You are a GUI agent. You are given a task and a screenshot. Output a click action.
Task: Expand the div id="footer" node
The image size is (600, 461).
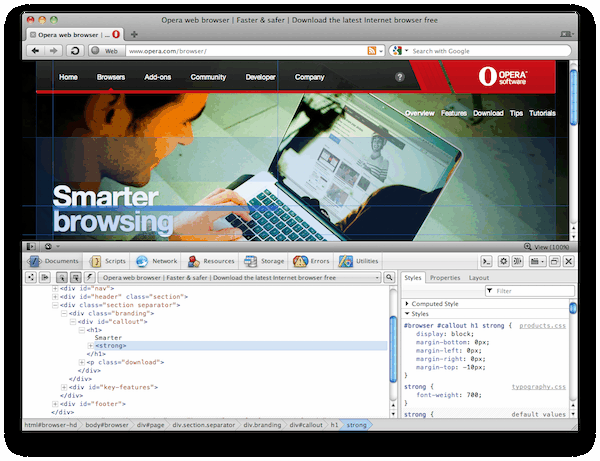55,404
